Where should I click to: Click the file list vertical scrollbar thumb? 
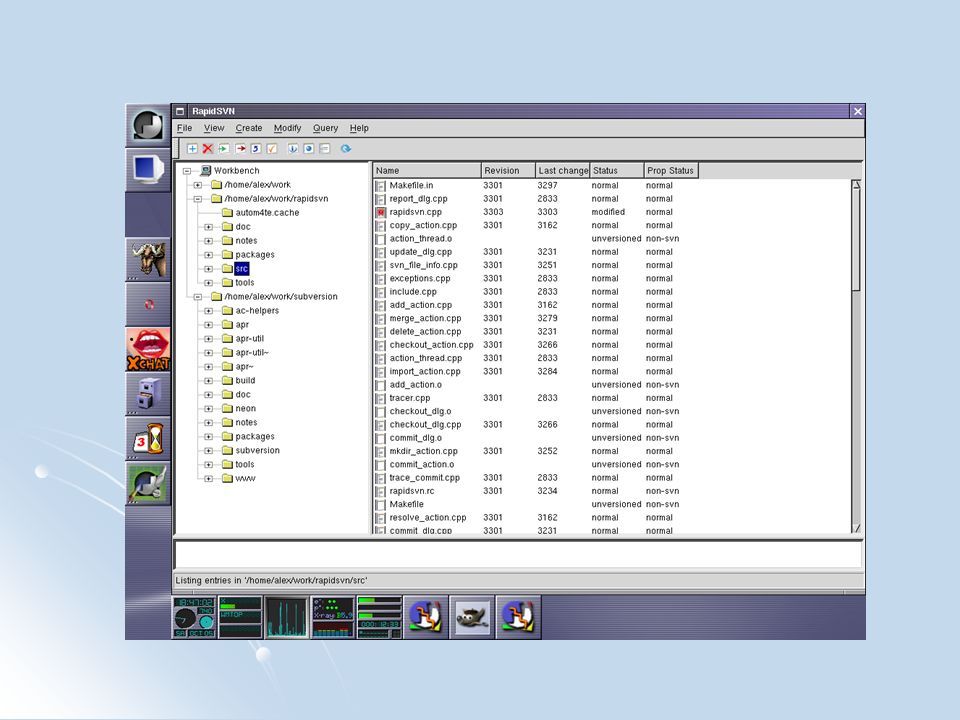pos(857,239)
